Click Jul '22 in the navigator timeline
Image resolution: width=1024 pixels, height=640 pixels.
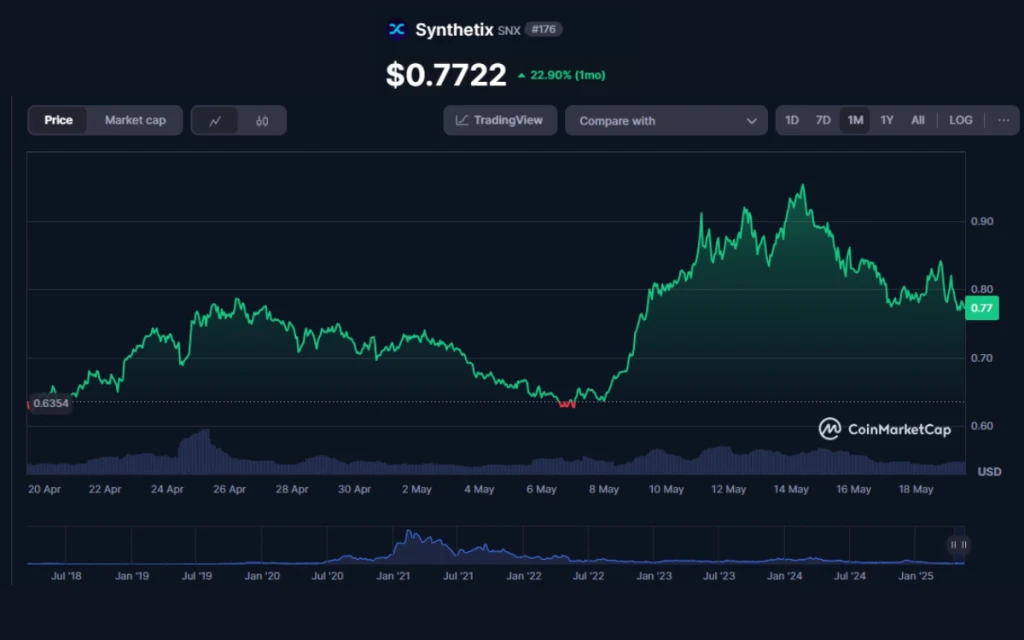click(588, 576)
